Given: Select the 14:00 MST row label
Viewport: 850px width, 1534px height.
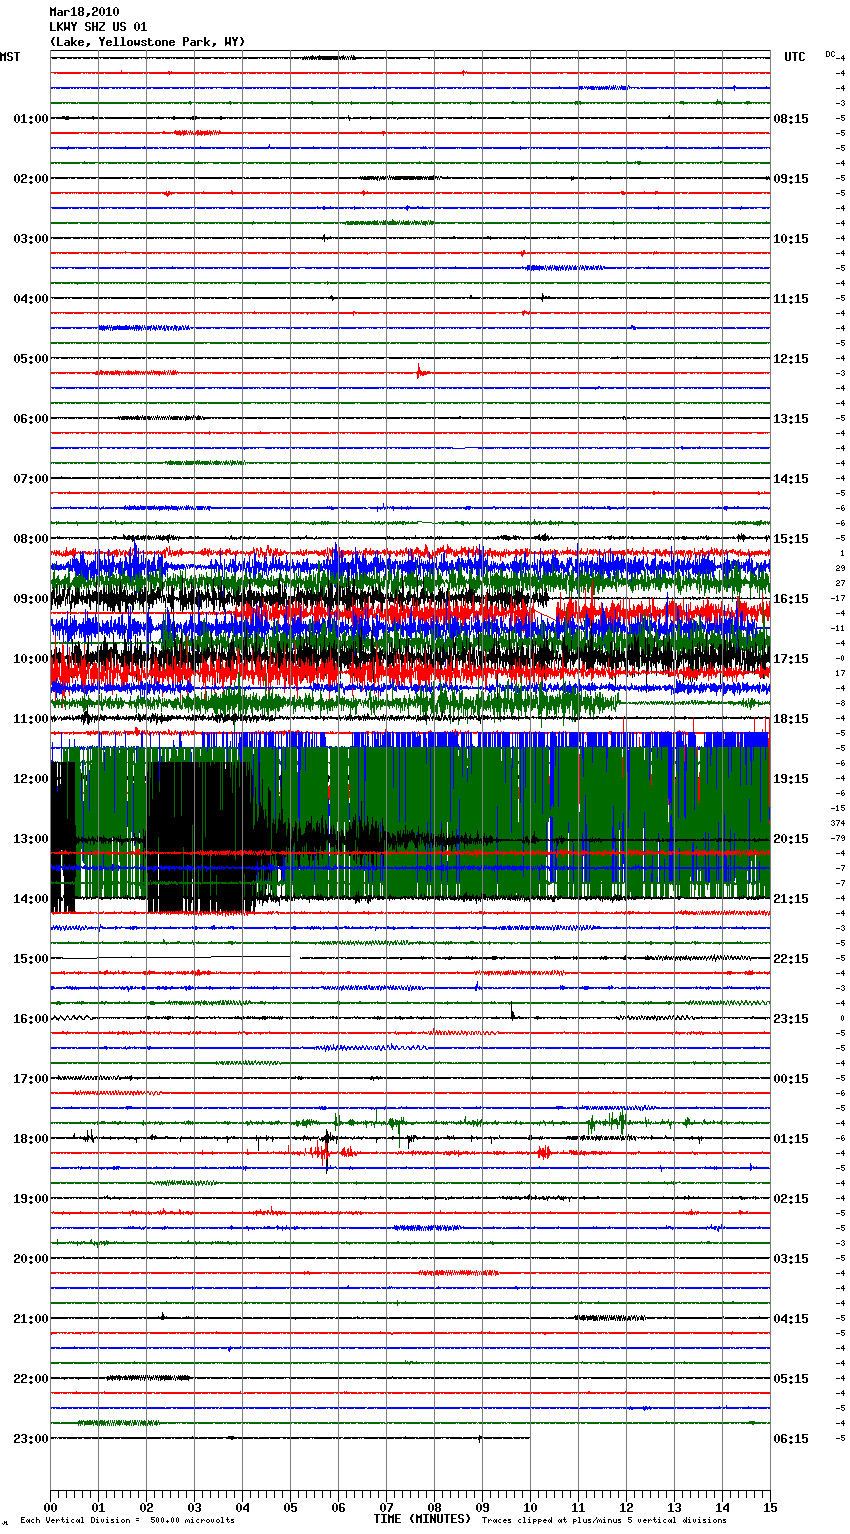Looking at the screenshot, I should tap(31, 899).
